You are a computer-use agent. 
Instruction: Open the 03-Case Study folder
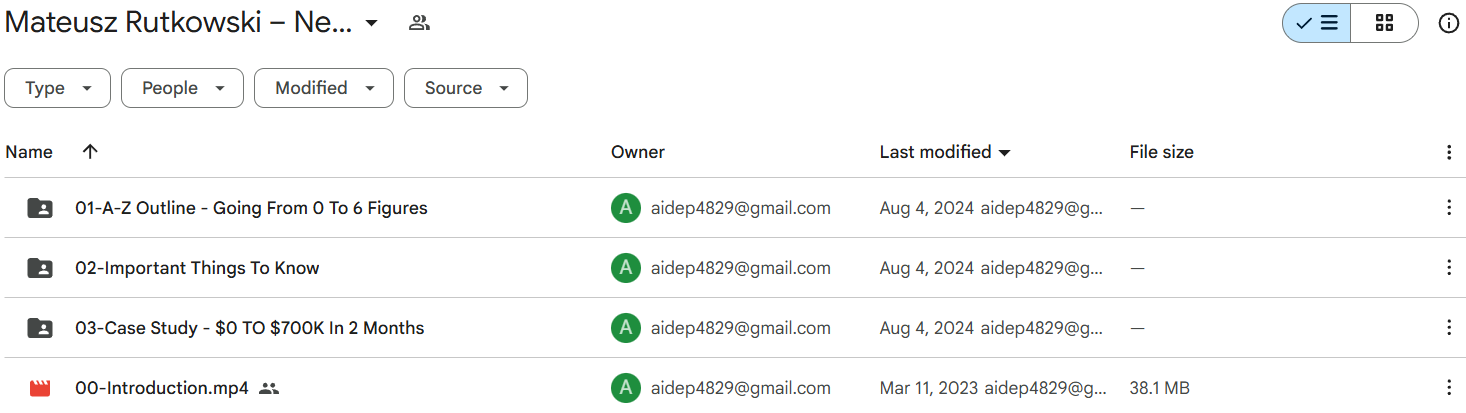point(249,328)
